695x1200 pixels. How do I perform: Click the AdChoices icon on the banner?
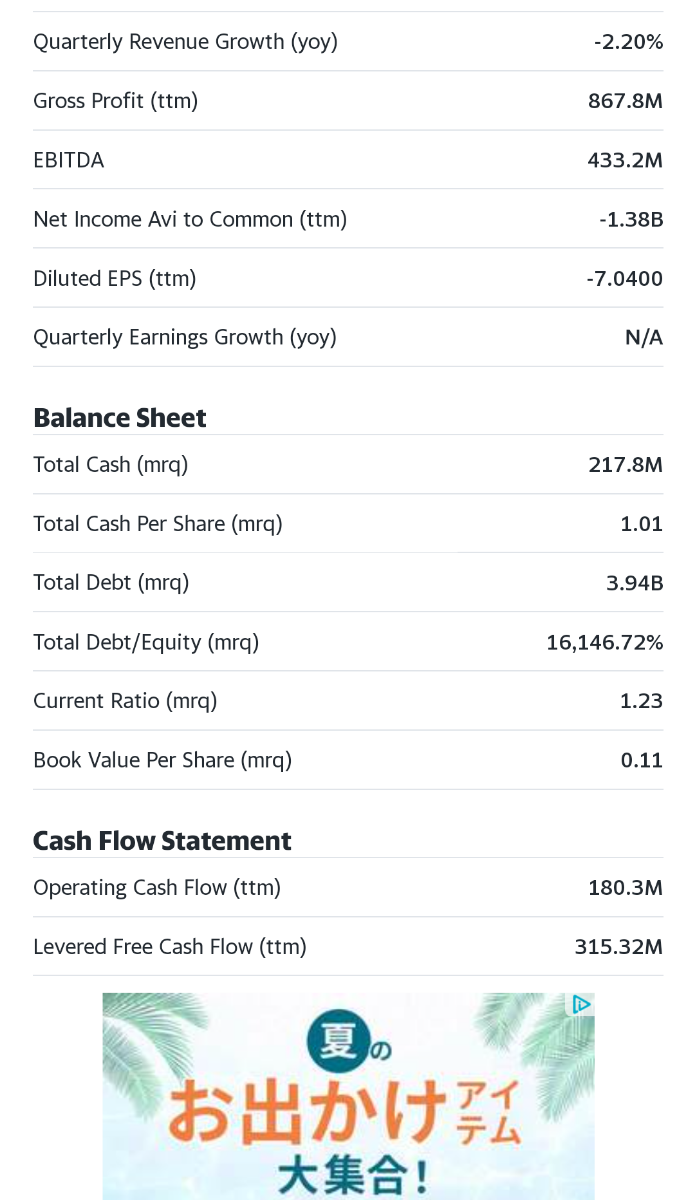[x=581, y=1004]
